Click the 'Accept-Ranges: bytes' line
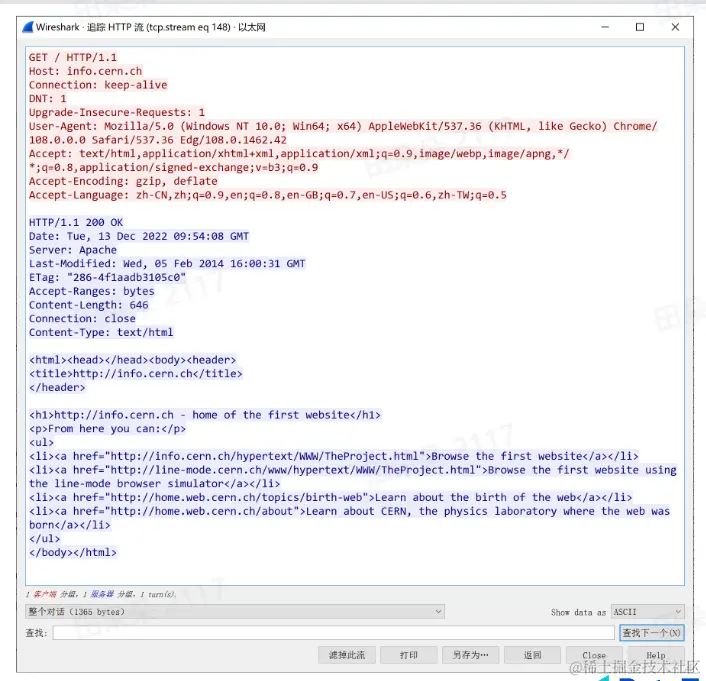 tap(92, 291)
